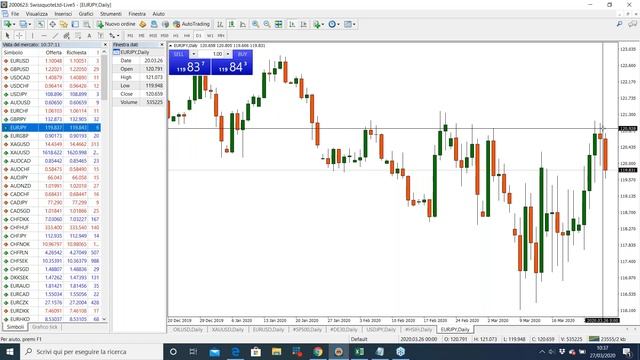Open the Strategy Tester icon

pos(87,24)
